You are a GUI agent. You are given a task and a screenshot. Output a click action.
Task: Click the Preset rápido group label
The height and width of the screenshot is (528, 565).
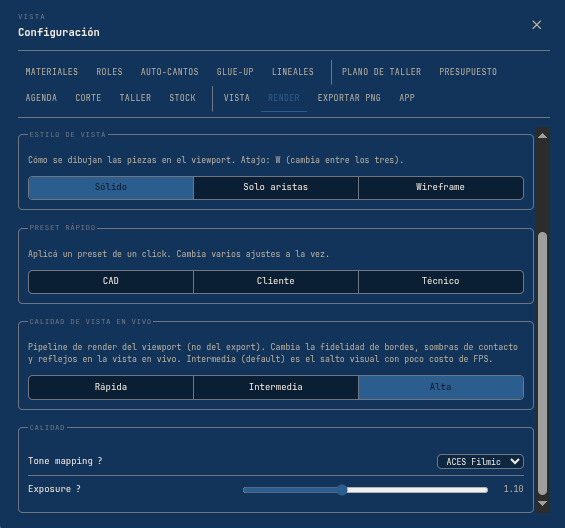(x=62, y=228)
